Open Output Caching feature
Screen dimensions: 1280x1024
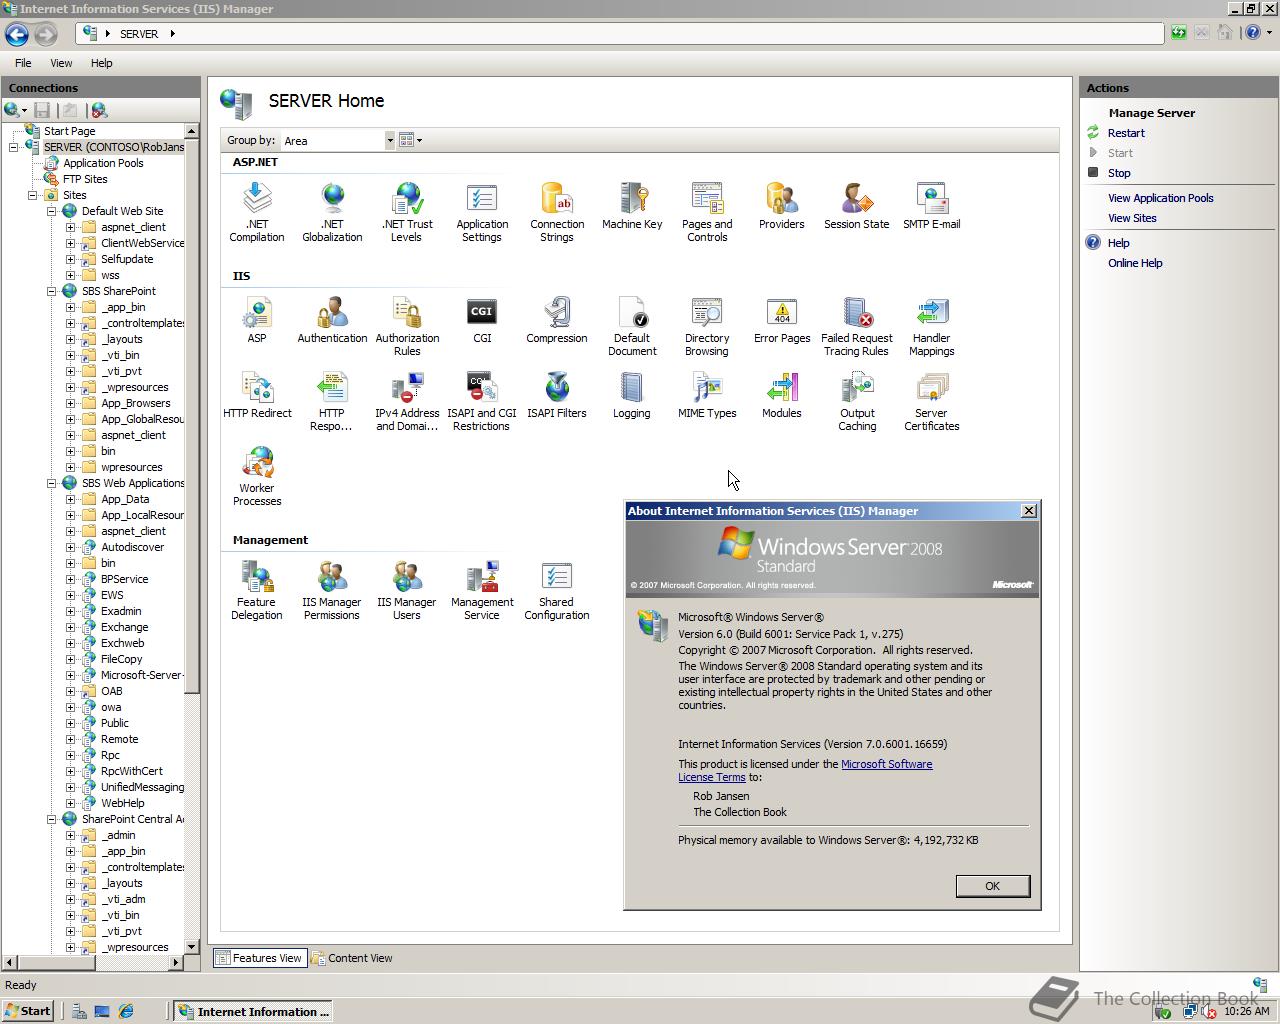857,401
